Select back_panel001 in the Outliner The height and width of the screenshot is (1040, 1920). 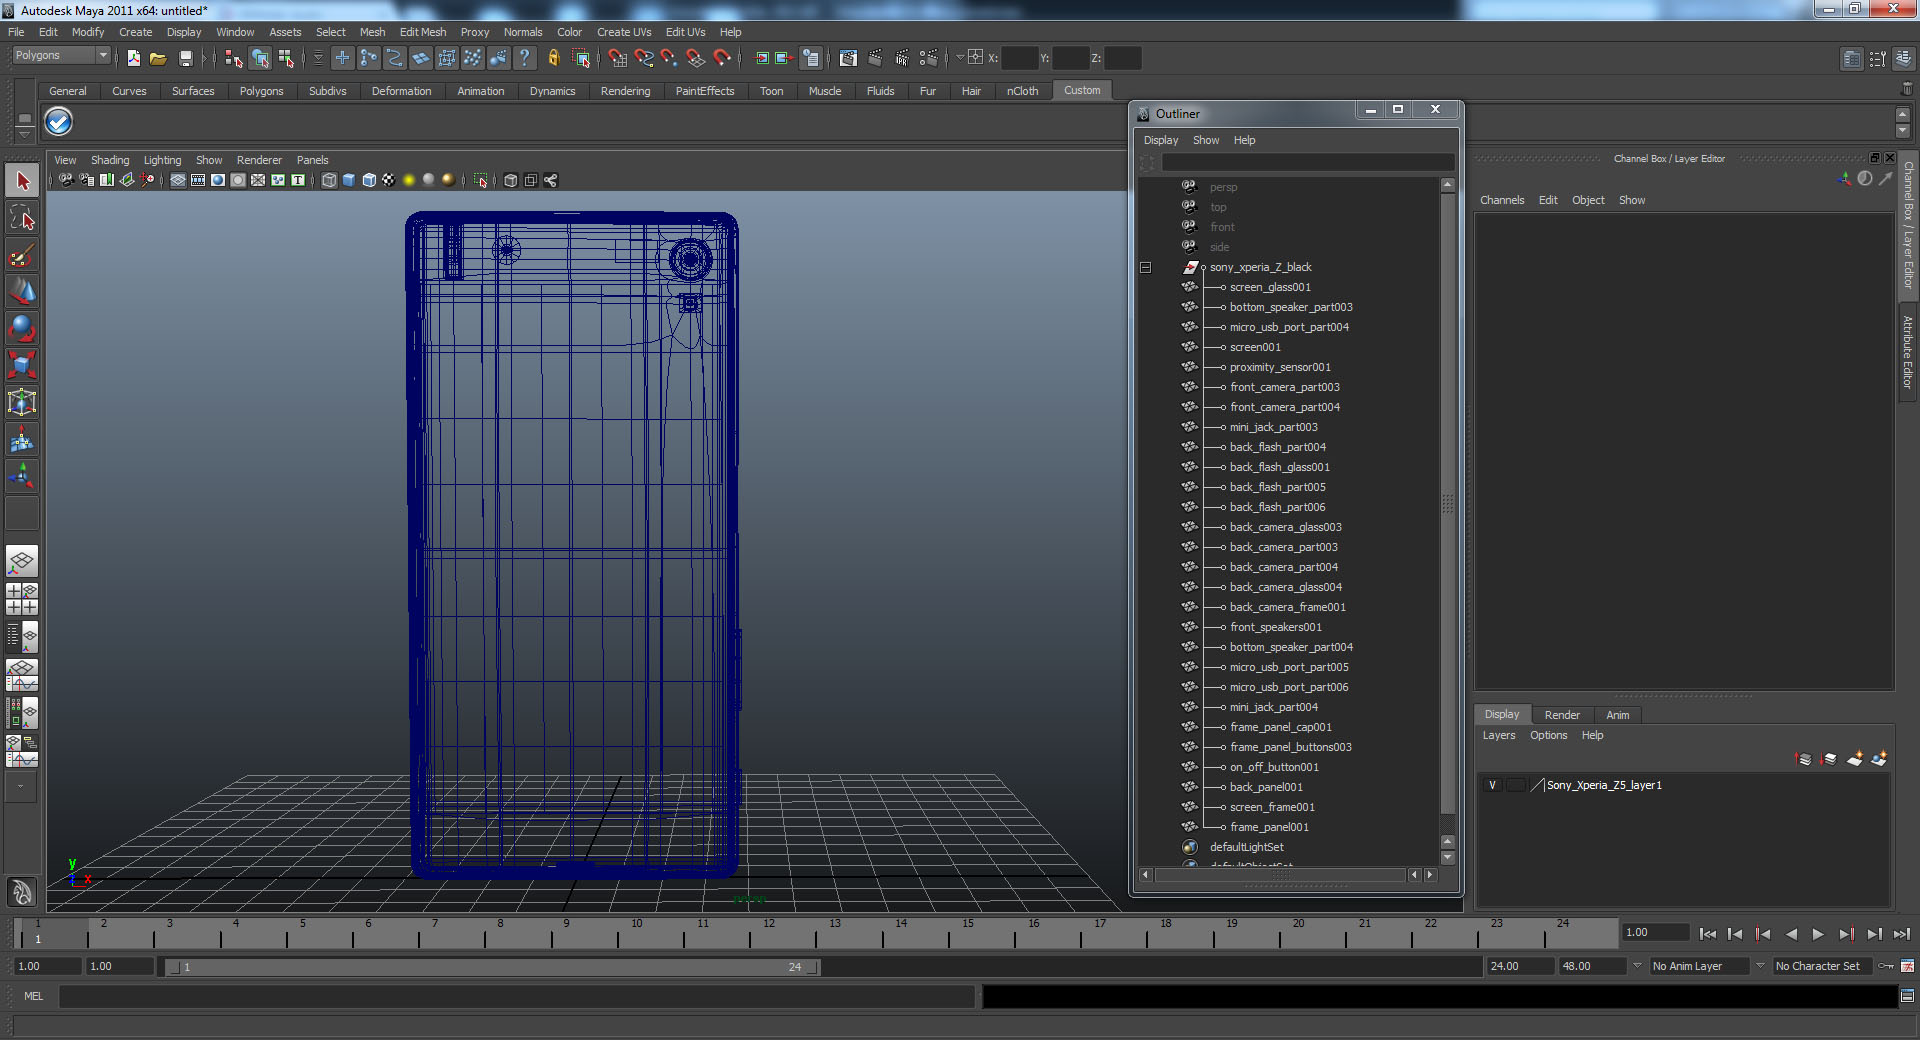point(1266,787)
